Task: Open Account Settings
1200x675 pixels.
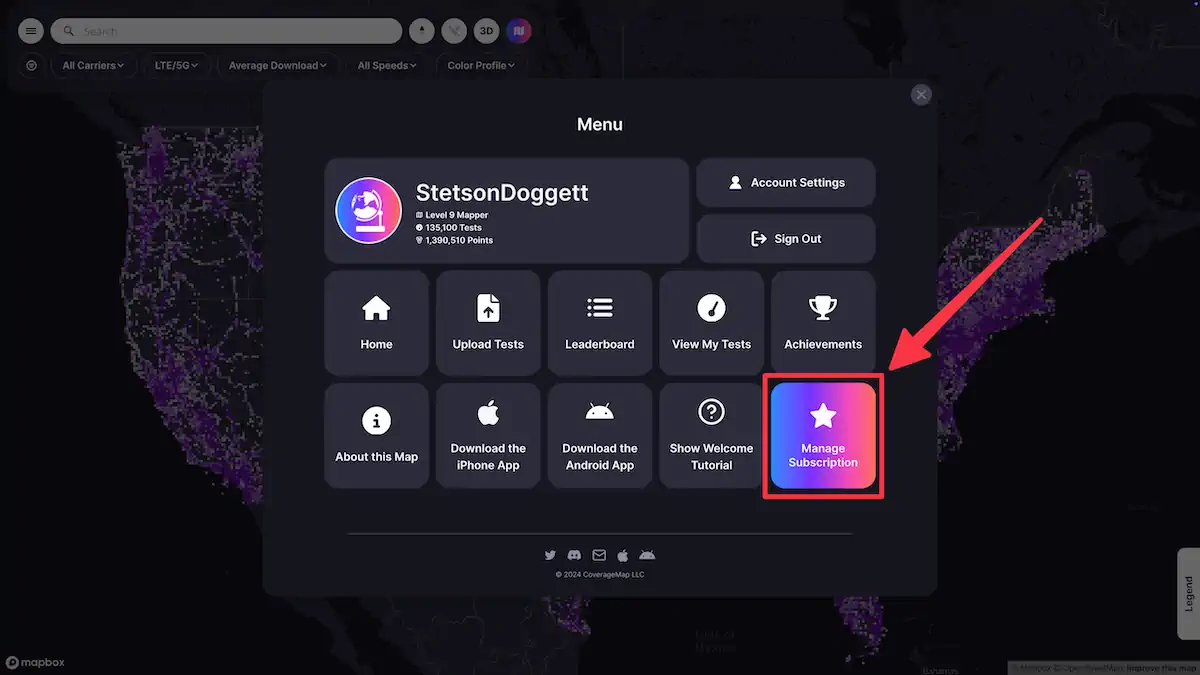Action: coord(786,182)
